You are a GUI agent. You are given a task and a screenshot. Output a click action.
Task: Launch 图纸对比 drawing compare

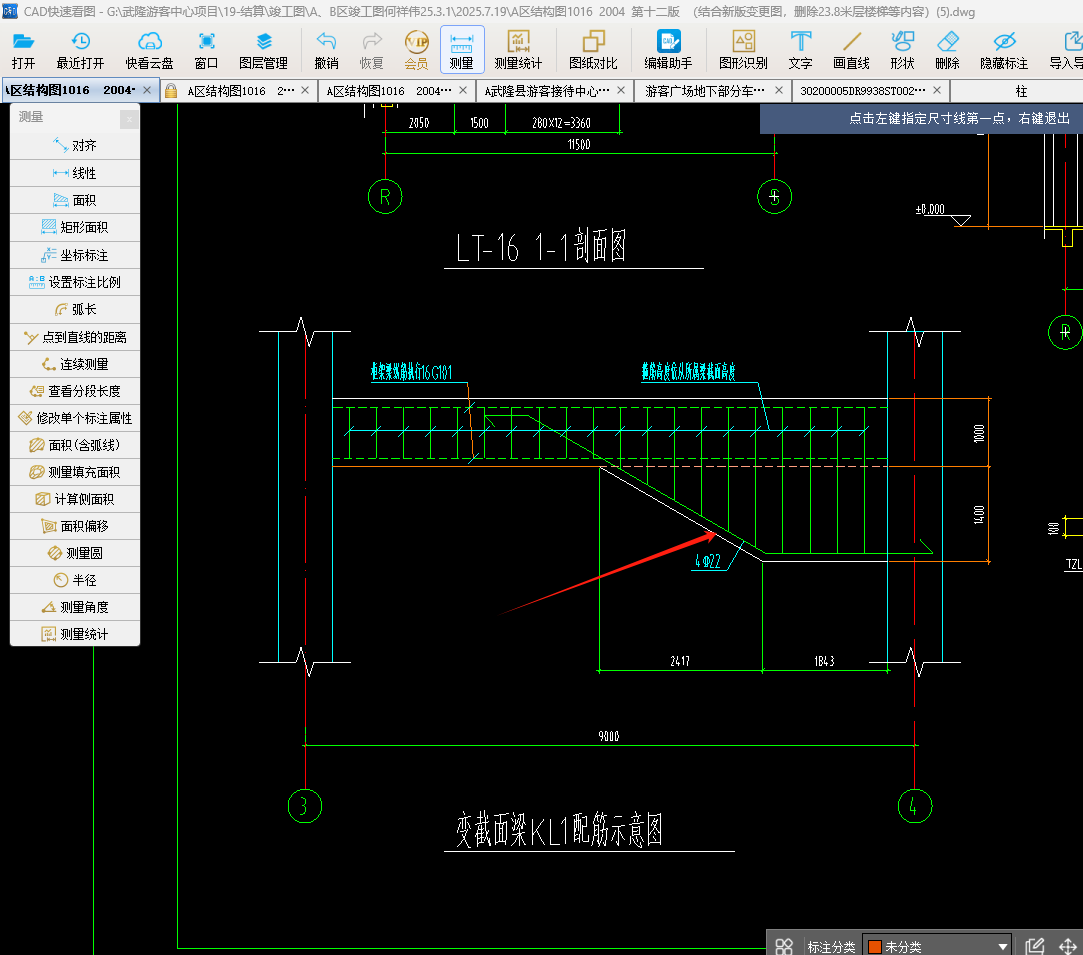point(593,50)
